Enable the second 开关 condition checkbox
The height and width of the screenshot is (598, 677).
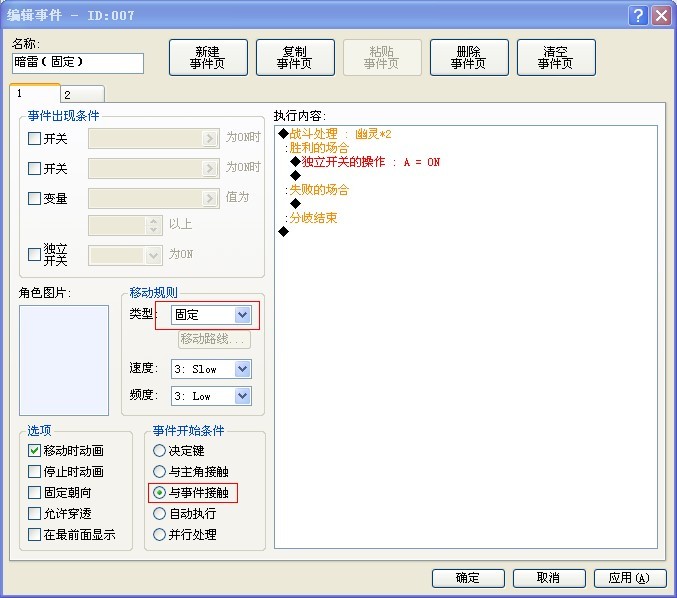click(34, 168)
